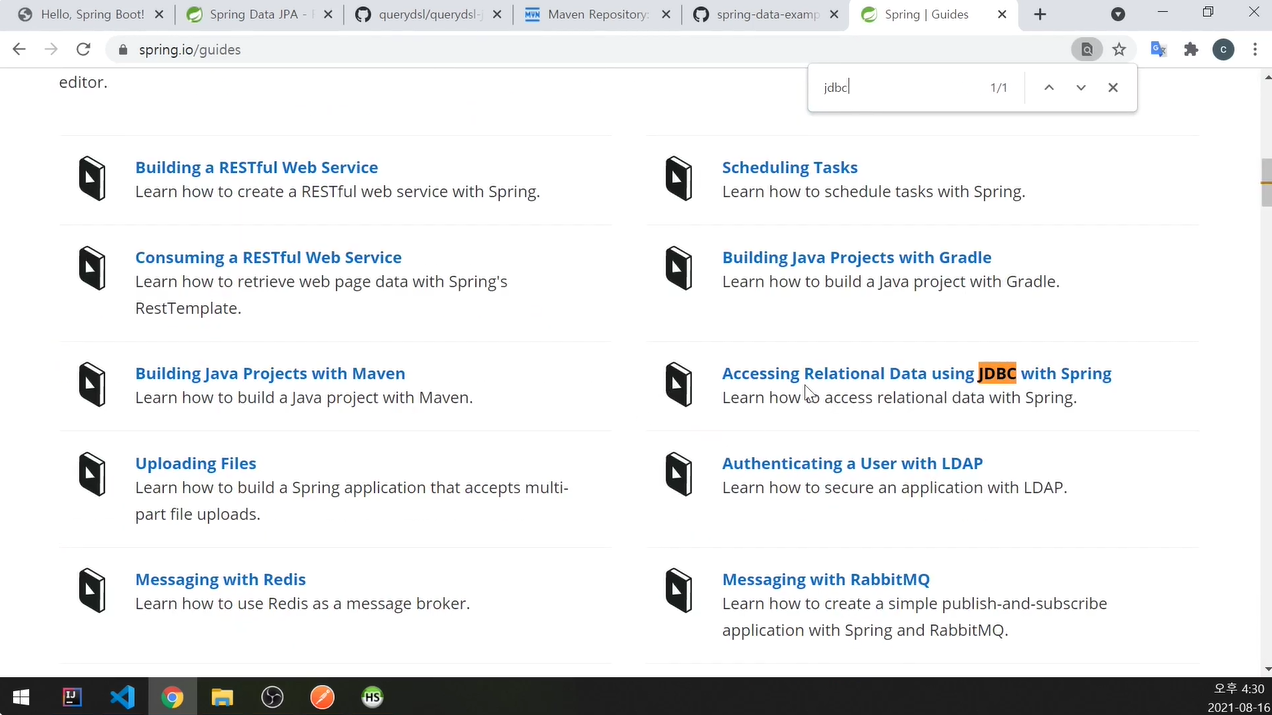Open Visual Studio Code from the taskbar
1272x715 pixels.
[x=122, y=697]
